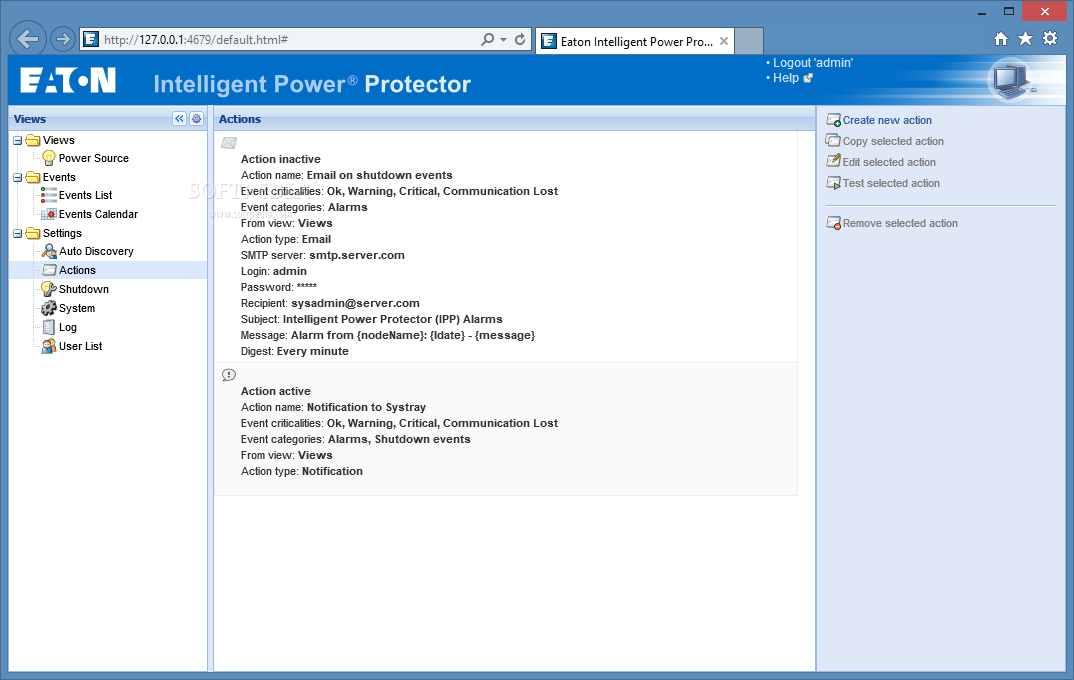Click the Auto Discovery icon
This screenshot has height=680, width=1074.
point(49,251)
